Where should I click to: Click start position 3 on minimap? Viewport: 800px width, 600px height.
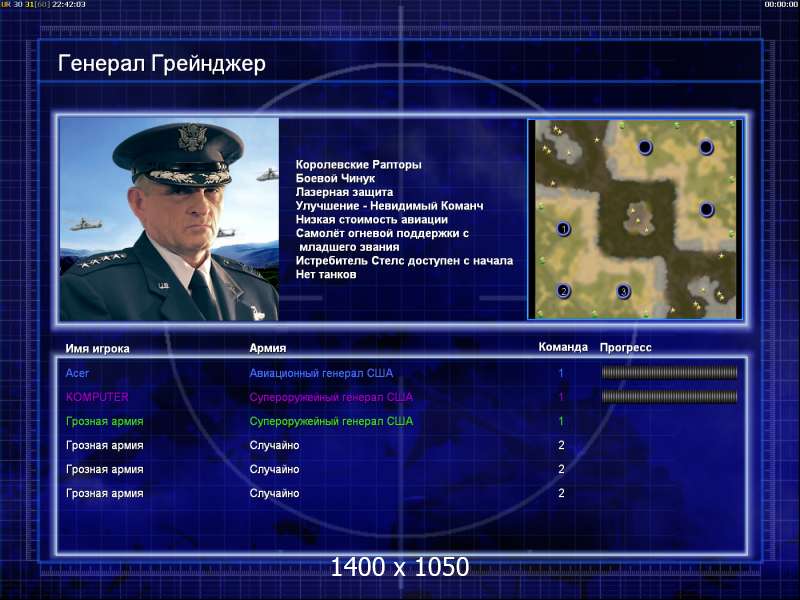click(x=623, y=291)
